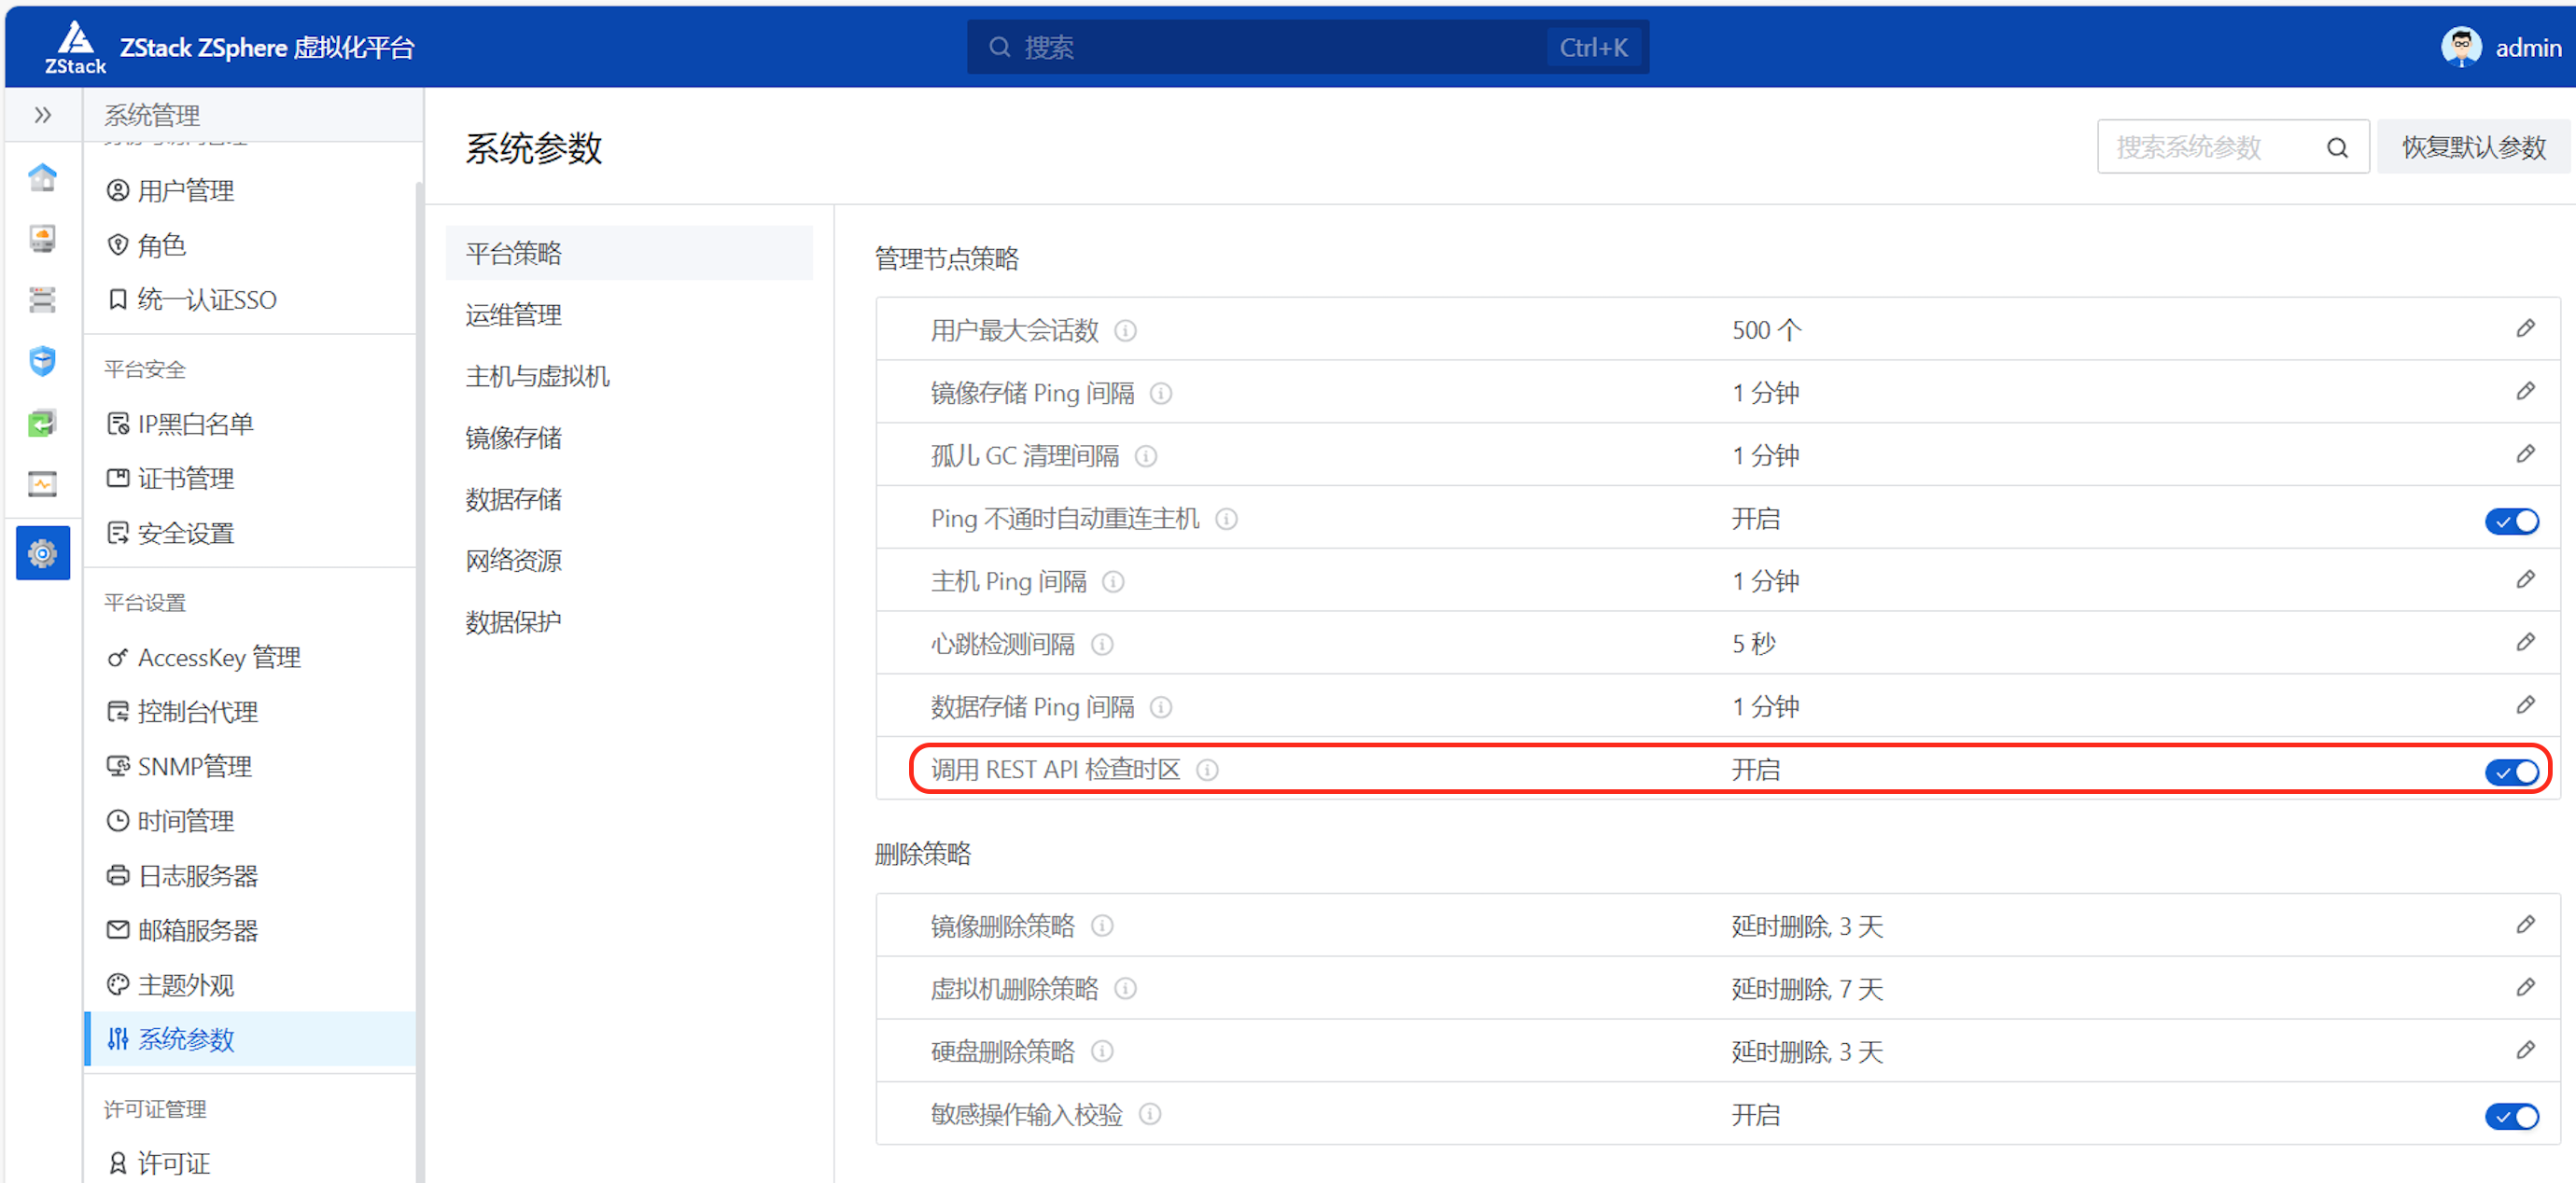The image size is (2576, 1183).
Task: Turn off Ping 不通时自动重连主机
Action: [x=2511, y=520]
